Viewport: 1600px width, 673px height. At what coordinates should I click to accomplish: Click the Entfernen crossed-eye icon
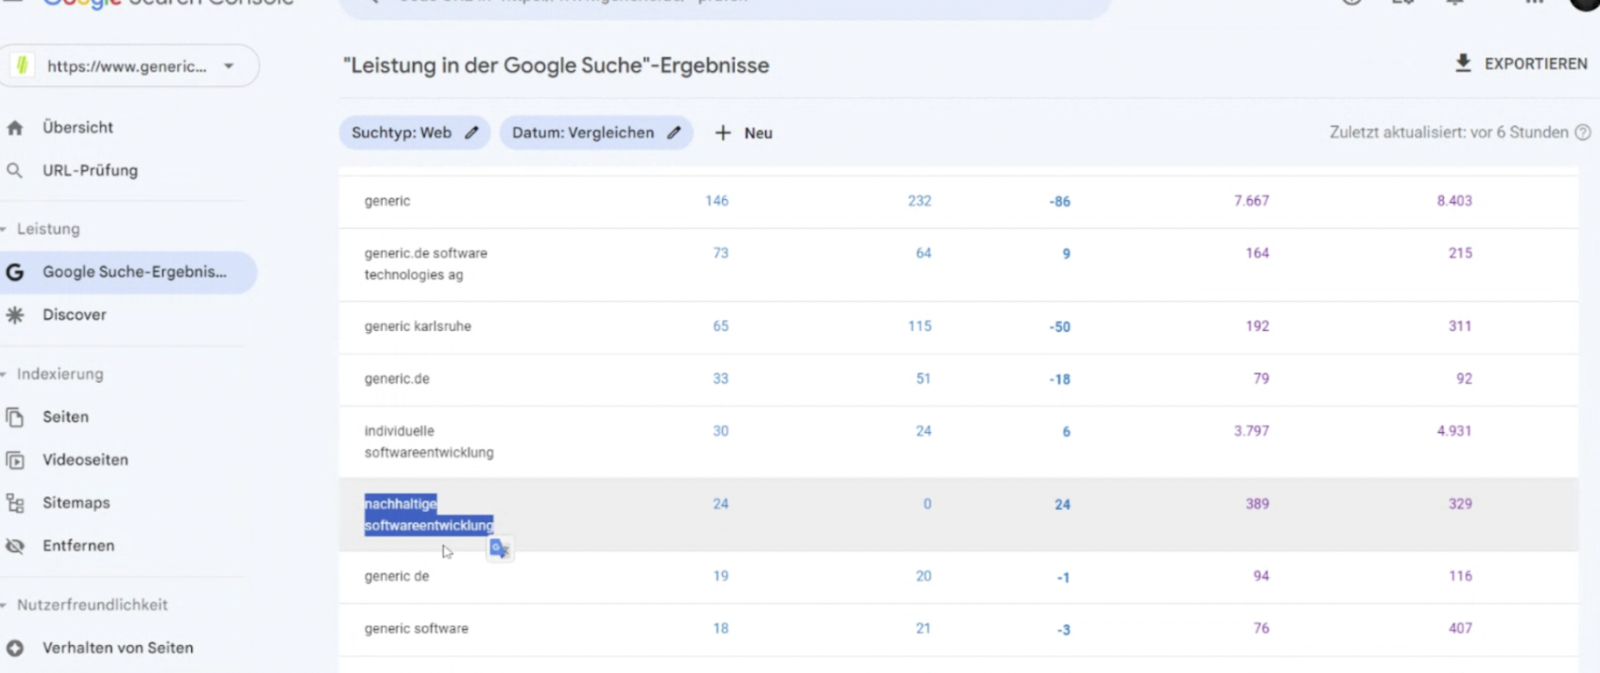[x=14, y=546]
